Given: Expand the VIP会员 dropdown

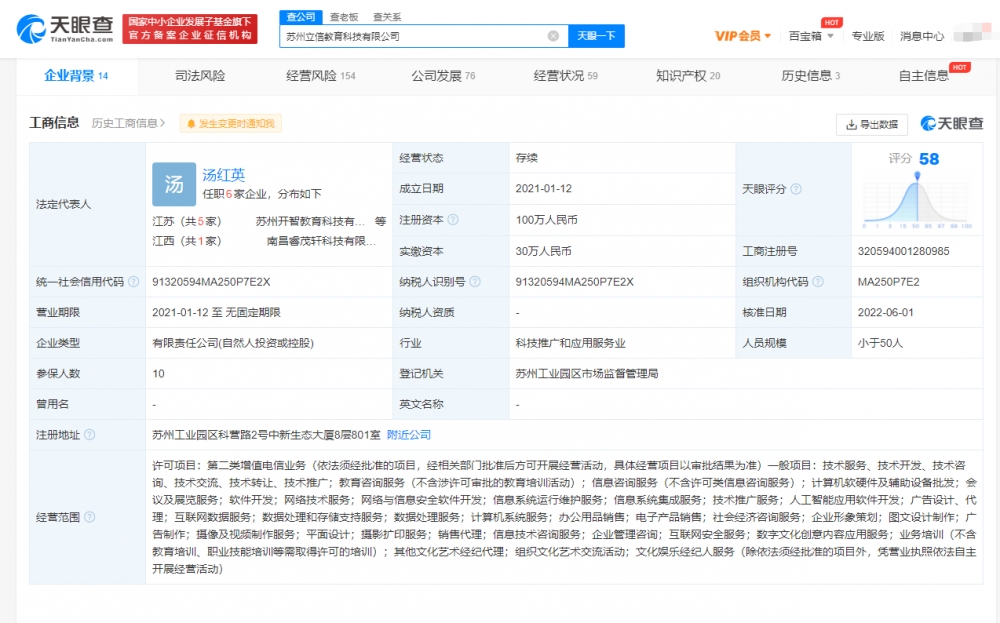Looking at the screenshot, I should pyautogui.click(x=743, y=36).
